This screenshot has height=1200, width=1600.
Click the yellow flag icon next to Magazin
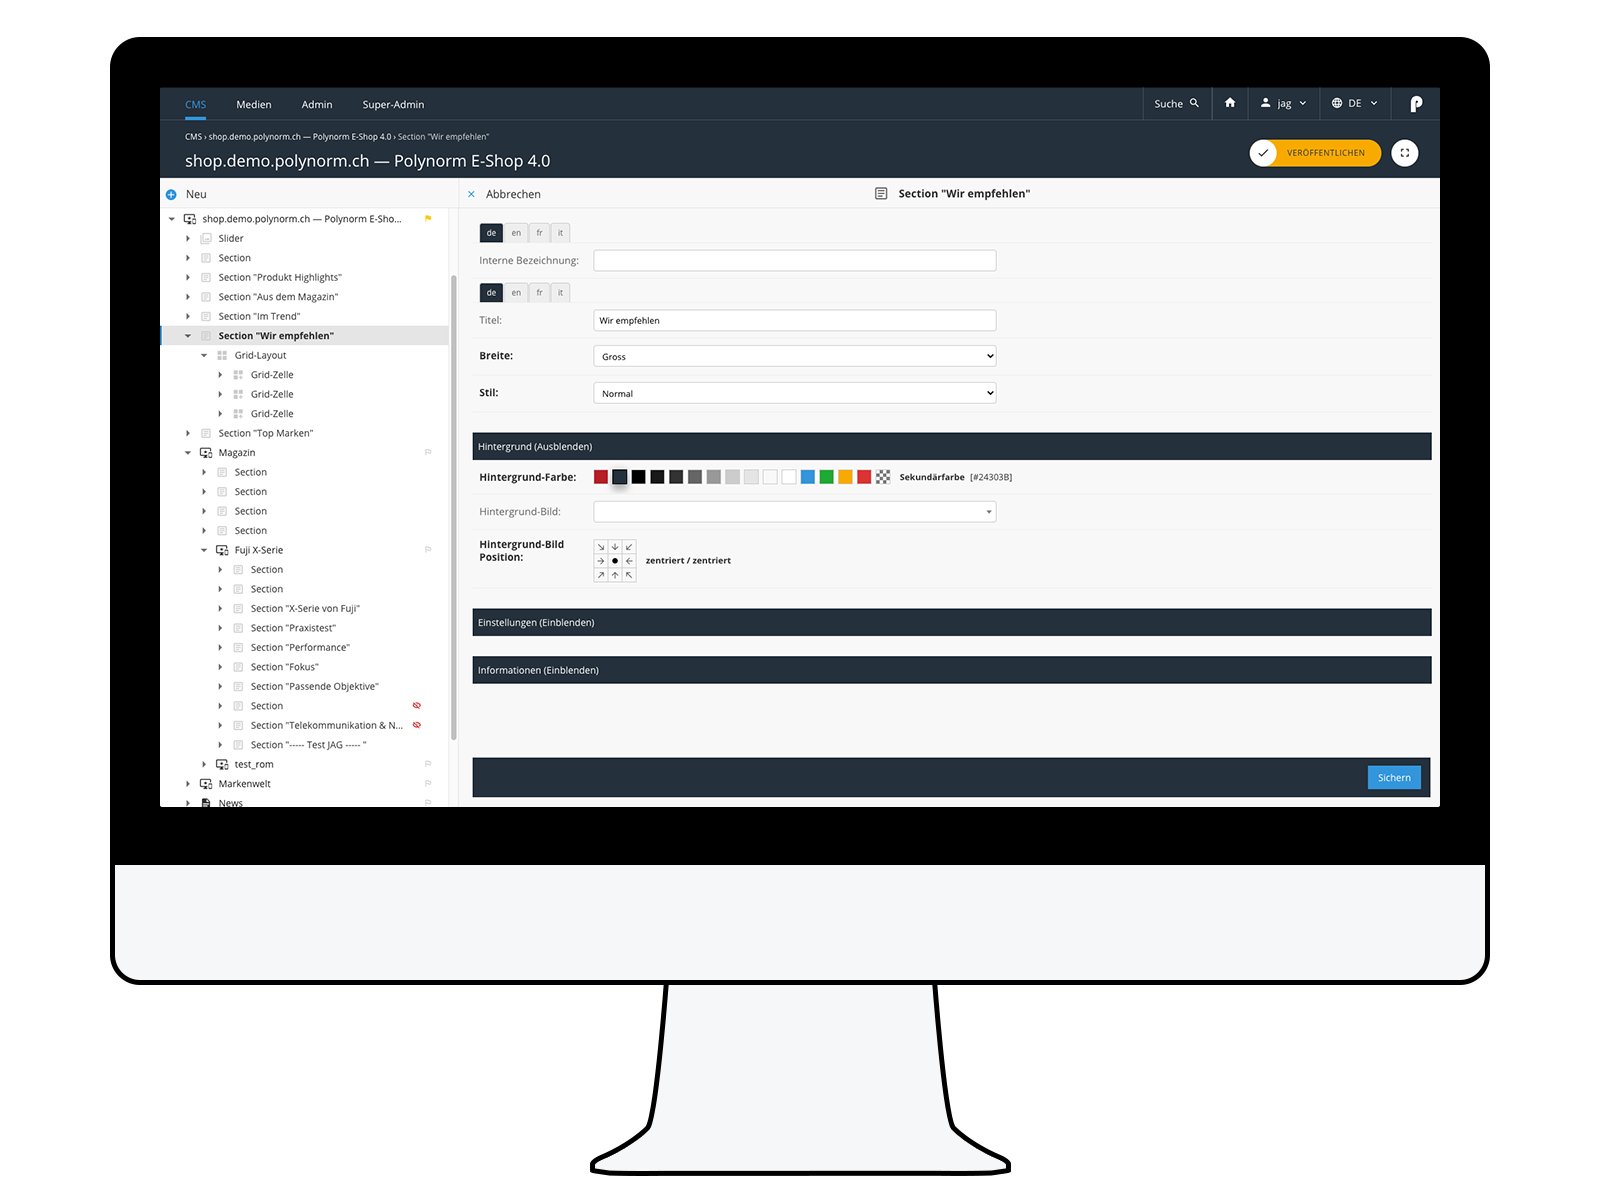click(x=428, y=451)
